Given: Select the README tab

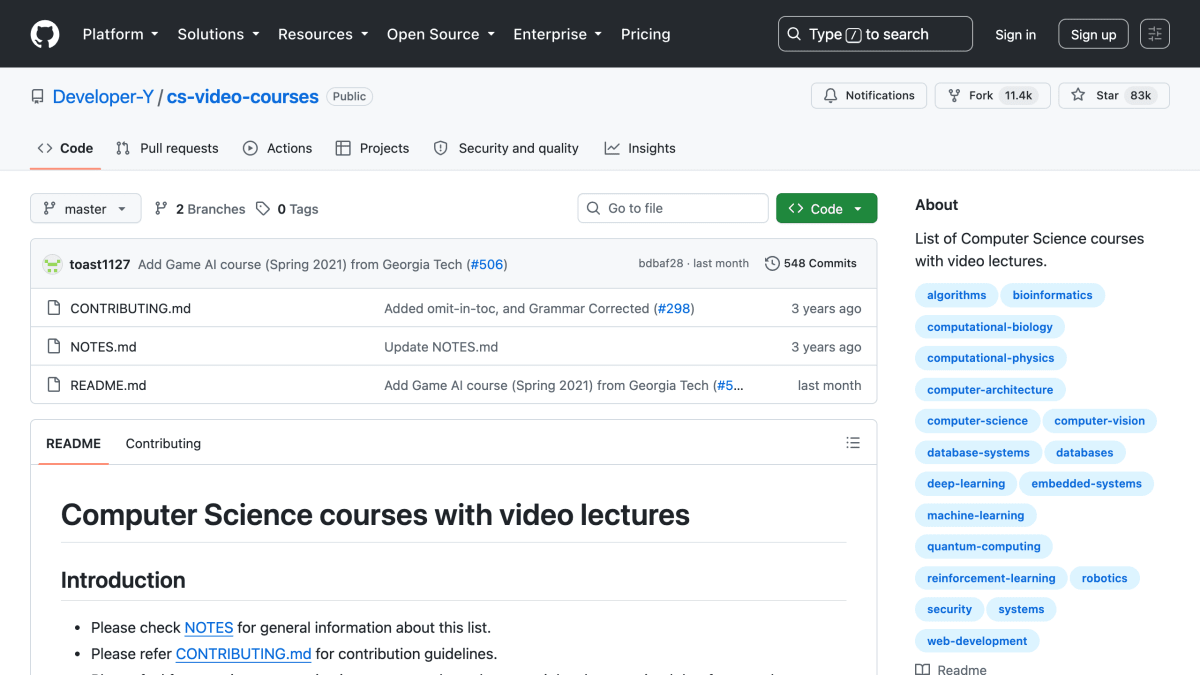Looking at the screenshot, I should click(x=73, y=443).
